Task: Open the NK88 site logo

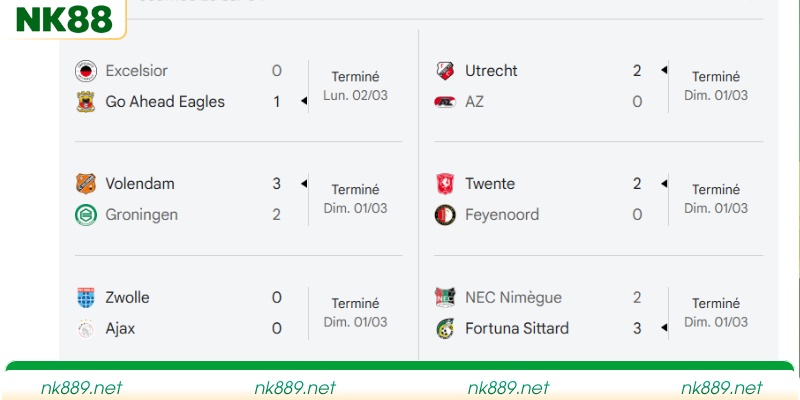Action: pos(62,19)
